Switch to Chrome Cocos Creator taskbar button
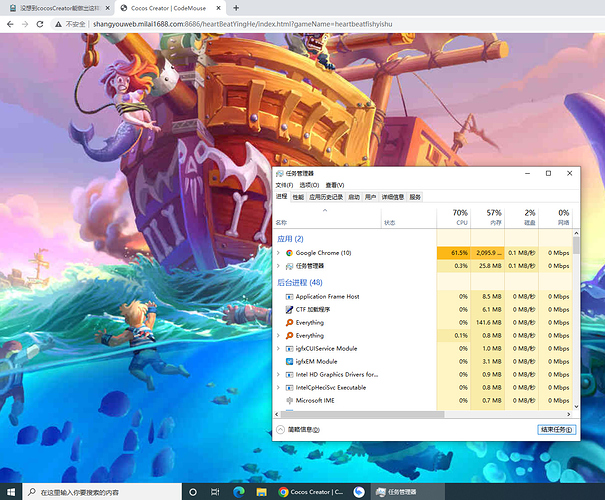The height and width of the screenshot is (500, 605). coord(311,492)
